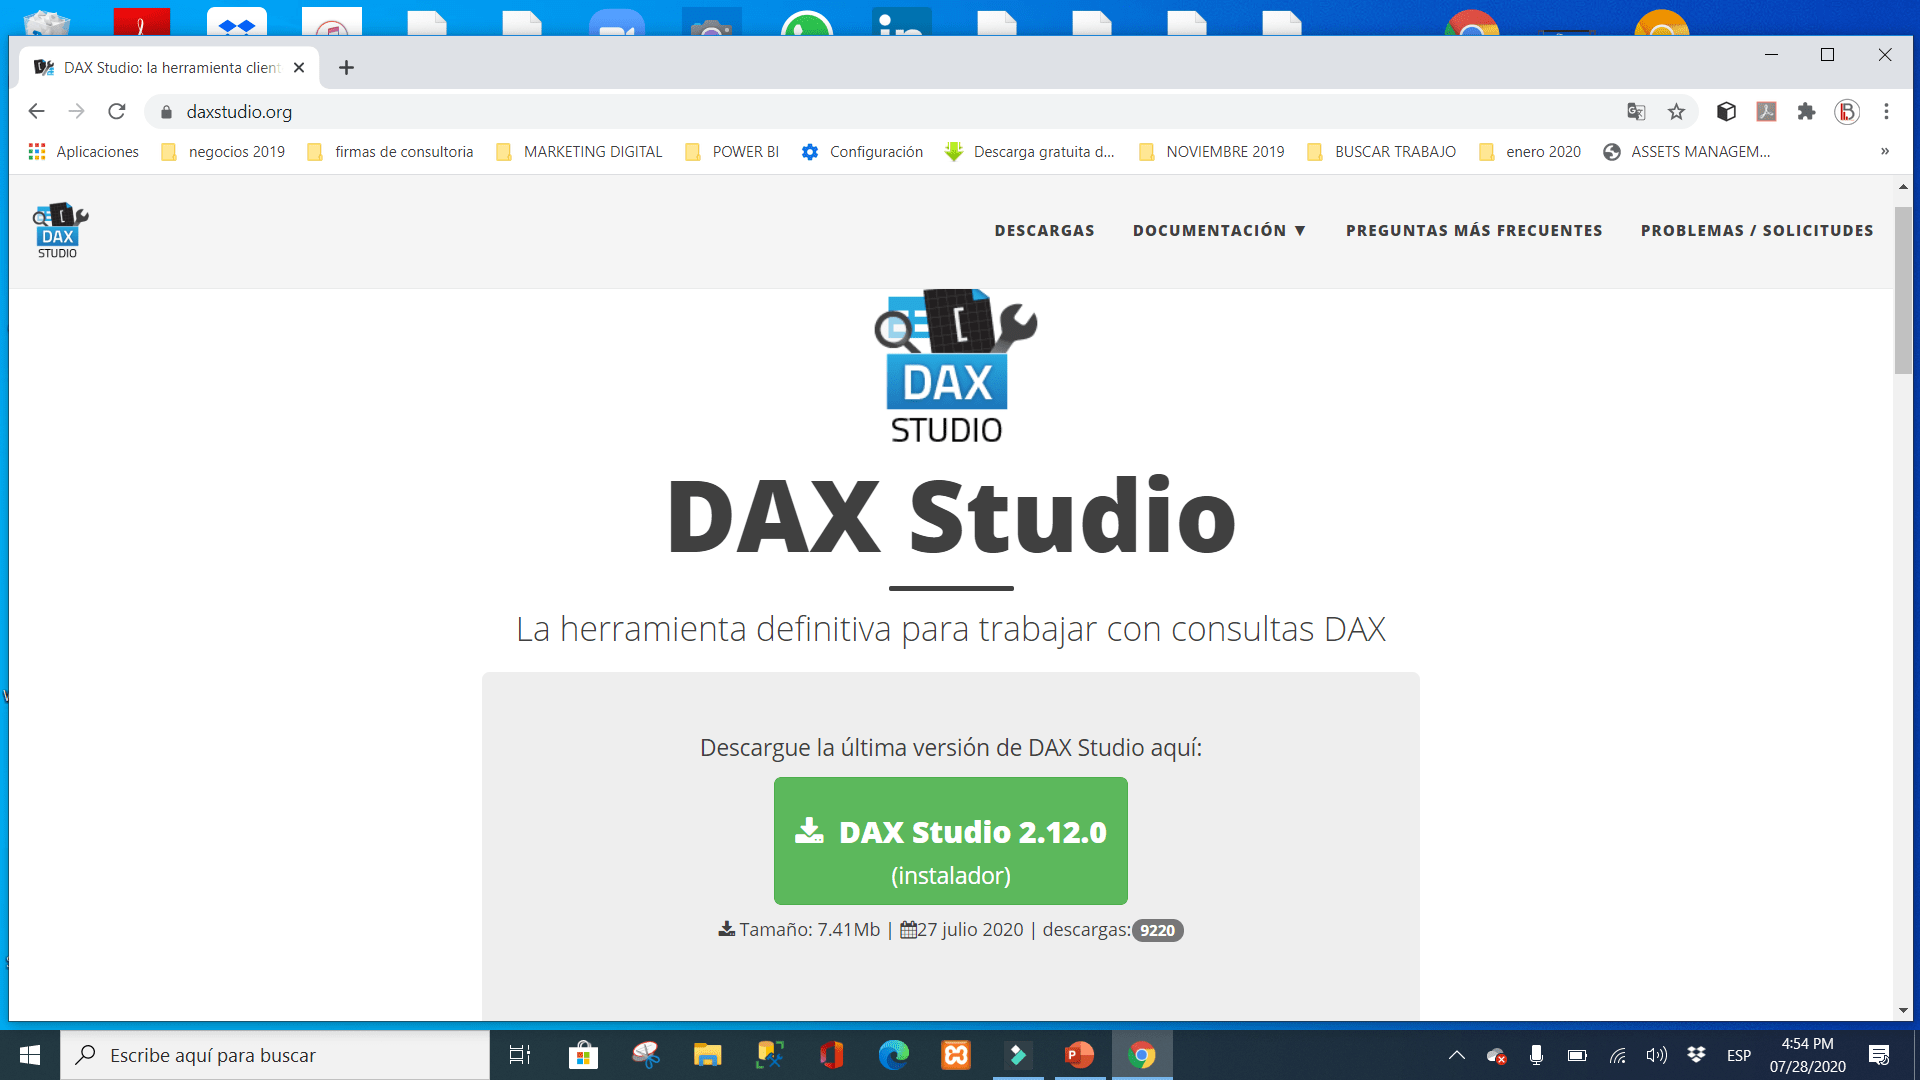Open the overflow bookmarks chevron

(x=1884, y=151)
